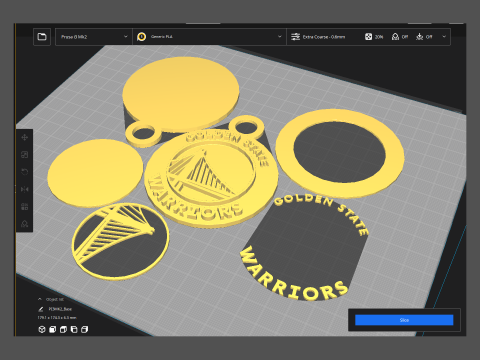The height and width of the screenshot is (360, 480).
Task: Collapse the Object list expander
Action: click(40, 299)
